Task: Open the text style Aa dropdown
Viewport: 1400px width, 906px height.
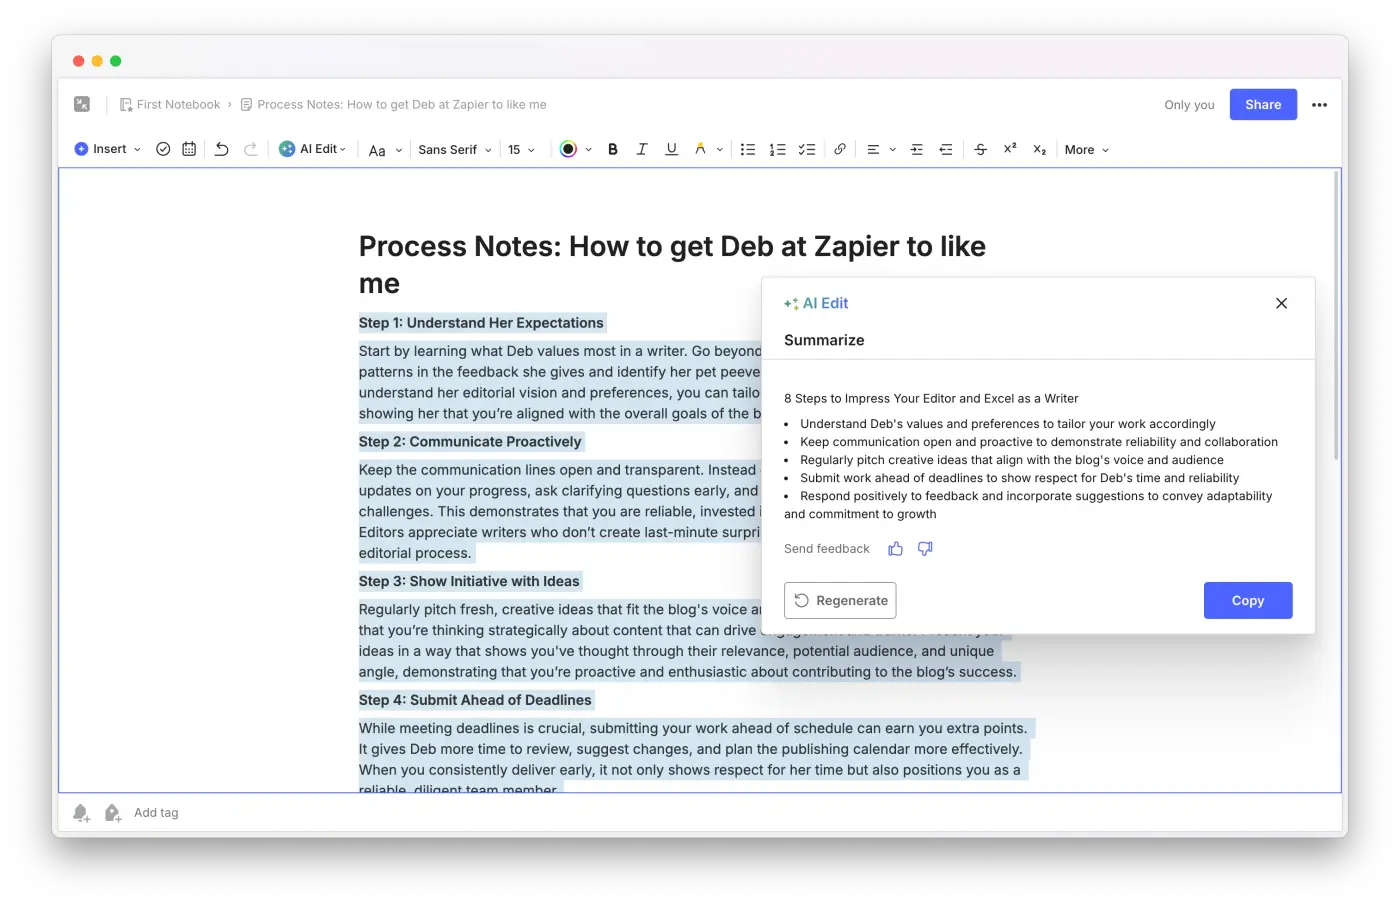Action: click(385, 150)
